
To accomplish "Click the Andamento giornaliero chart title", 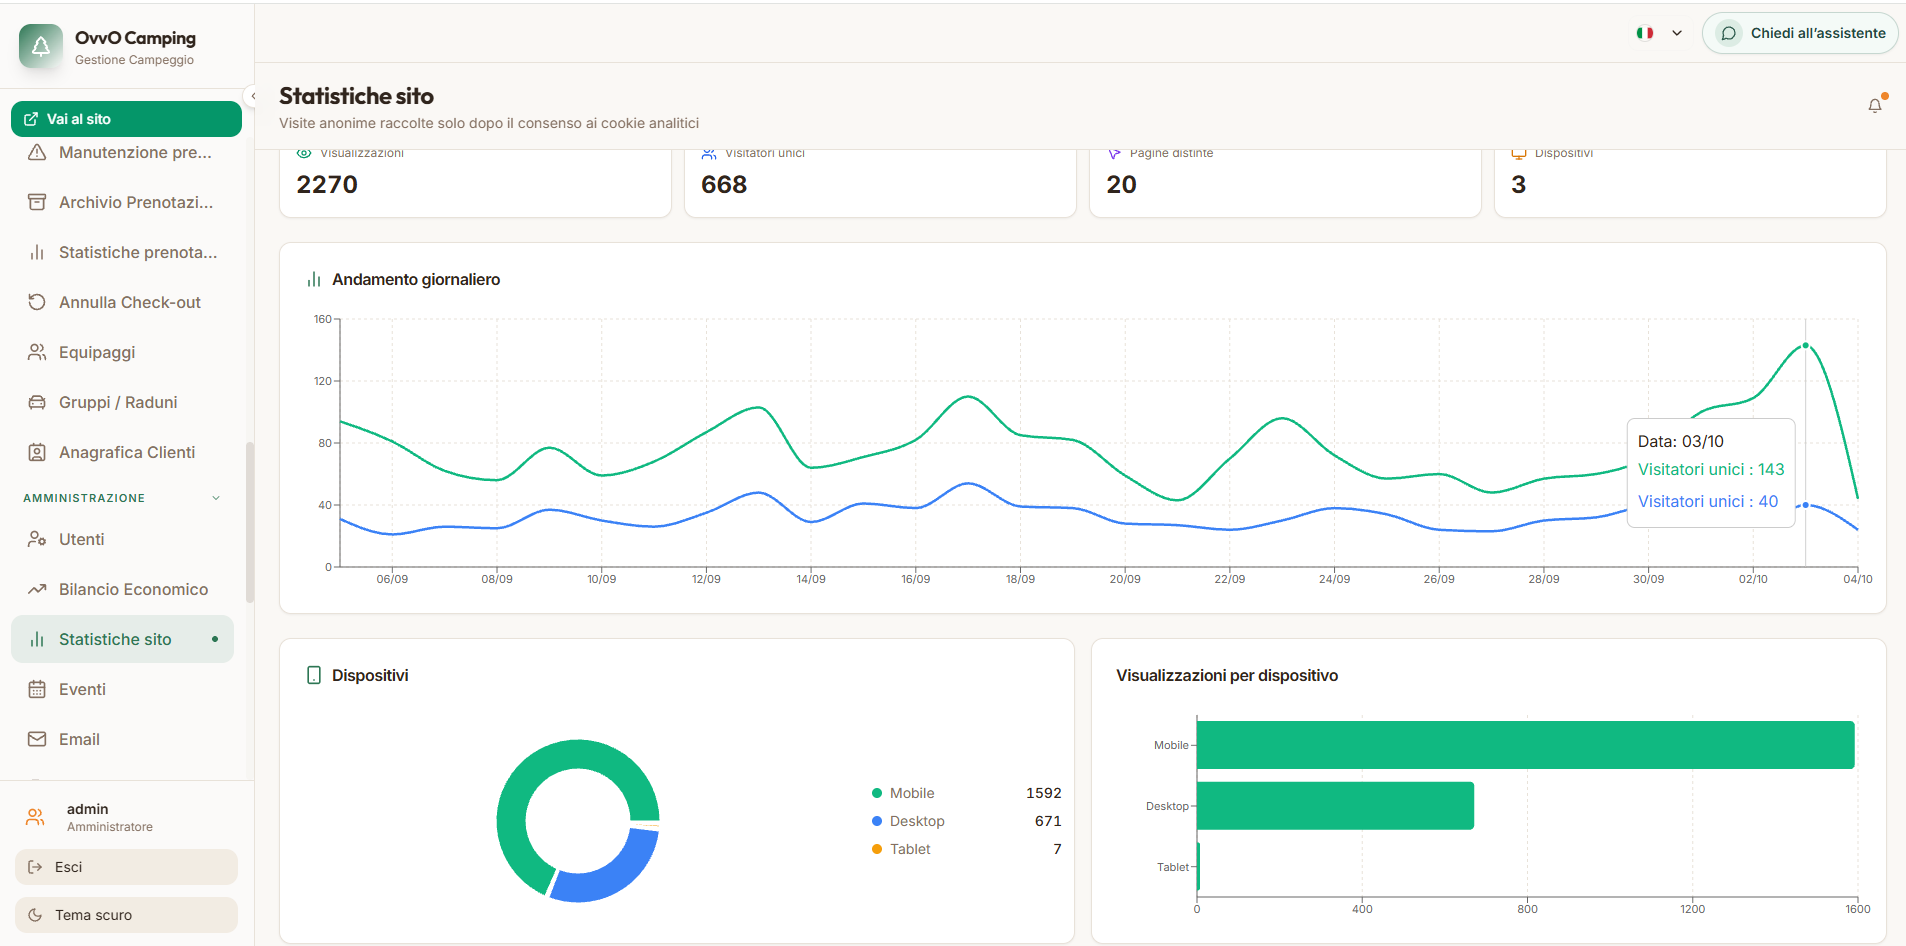I will (x=416, y=279).
